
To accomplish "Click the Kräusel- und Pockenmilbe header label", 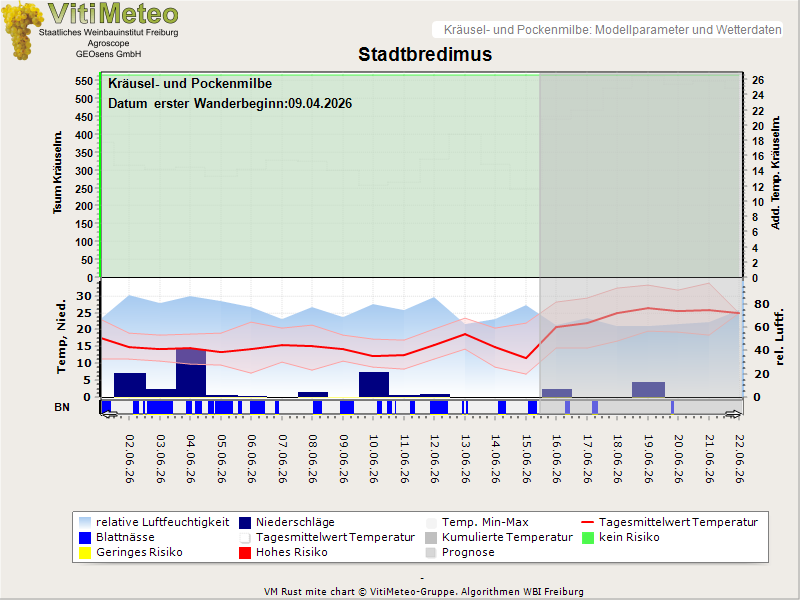I will [x=612, y=30].
